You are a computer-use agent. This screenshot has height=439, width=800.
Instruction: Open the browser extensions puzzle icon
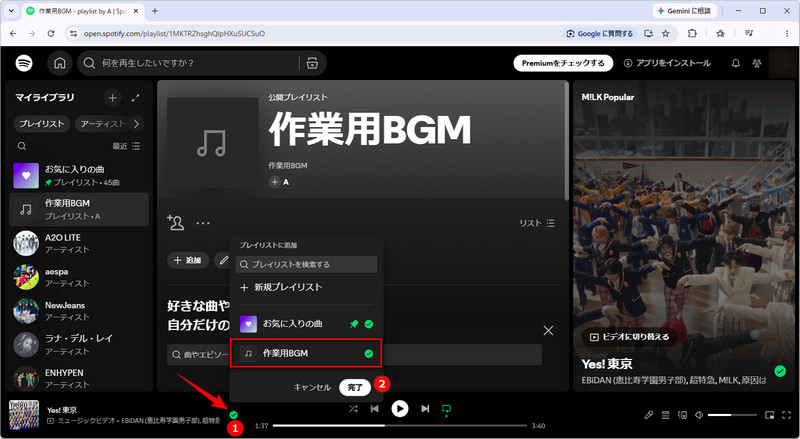692,34
